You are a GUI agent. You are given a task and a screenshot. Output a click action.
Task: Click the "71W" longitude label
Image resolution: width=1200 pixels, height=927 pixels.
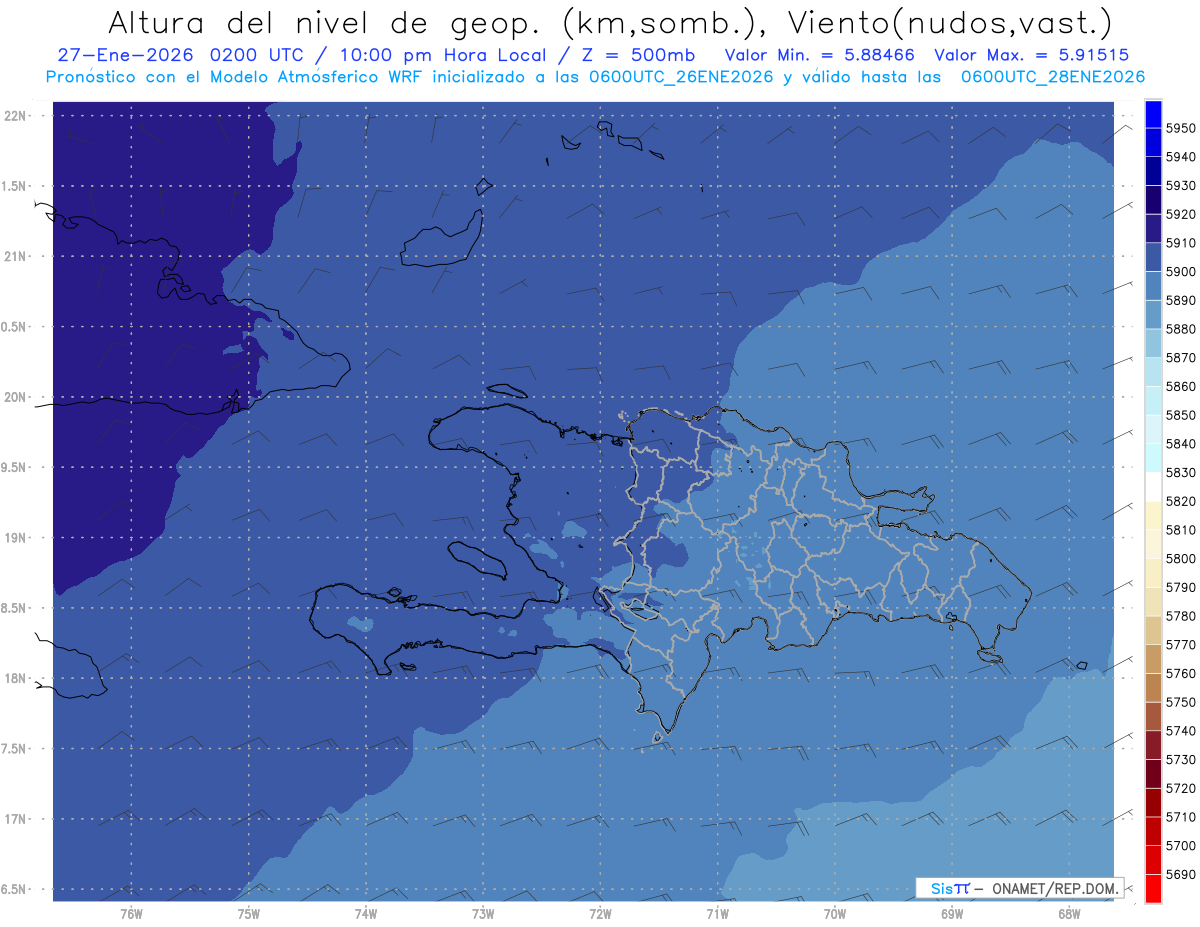click(717, 914)
